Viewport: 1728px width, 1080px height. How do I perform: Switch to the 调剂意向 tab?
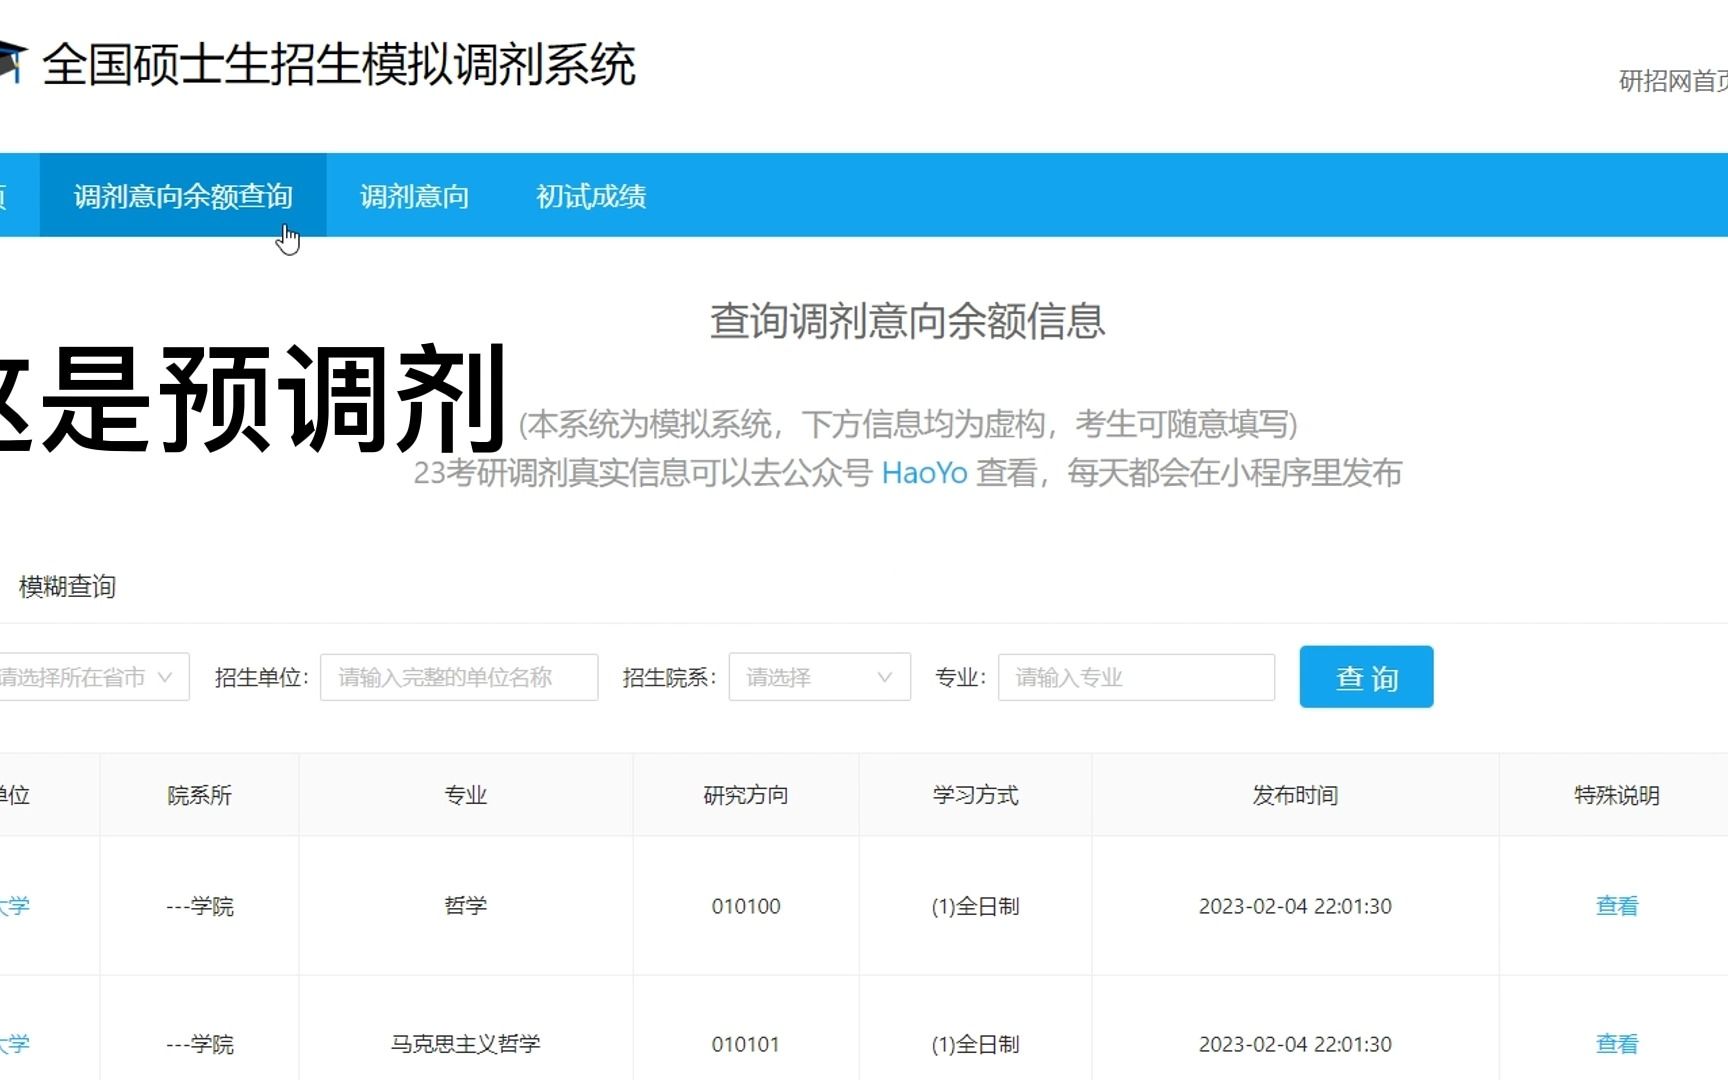(x=415, y=196)
